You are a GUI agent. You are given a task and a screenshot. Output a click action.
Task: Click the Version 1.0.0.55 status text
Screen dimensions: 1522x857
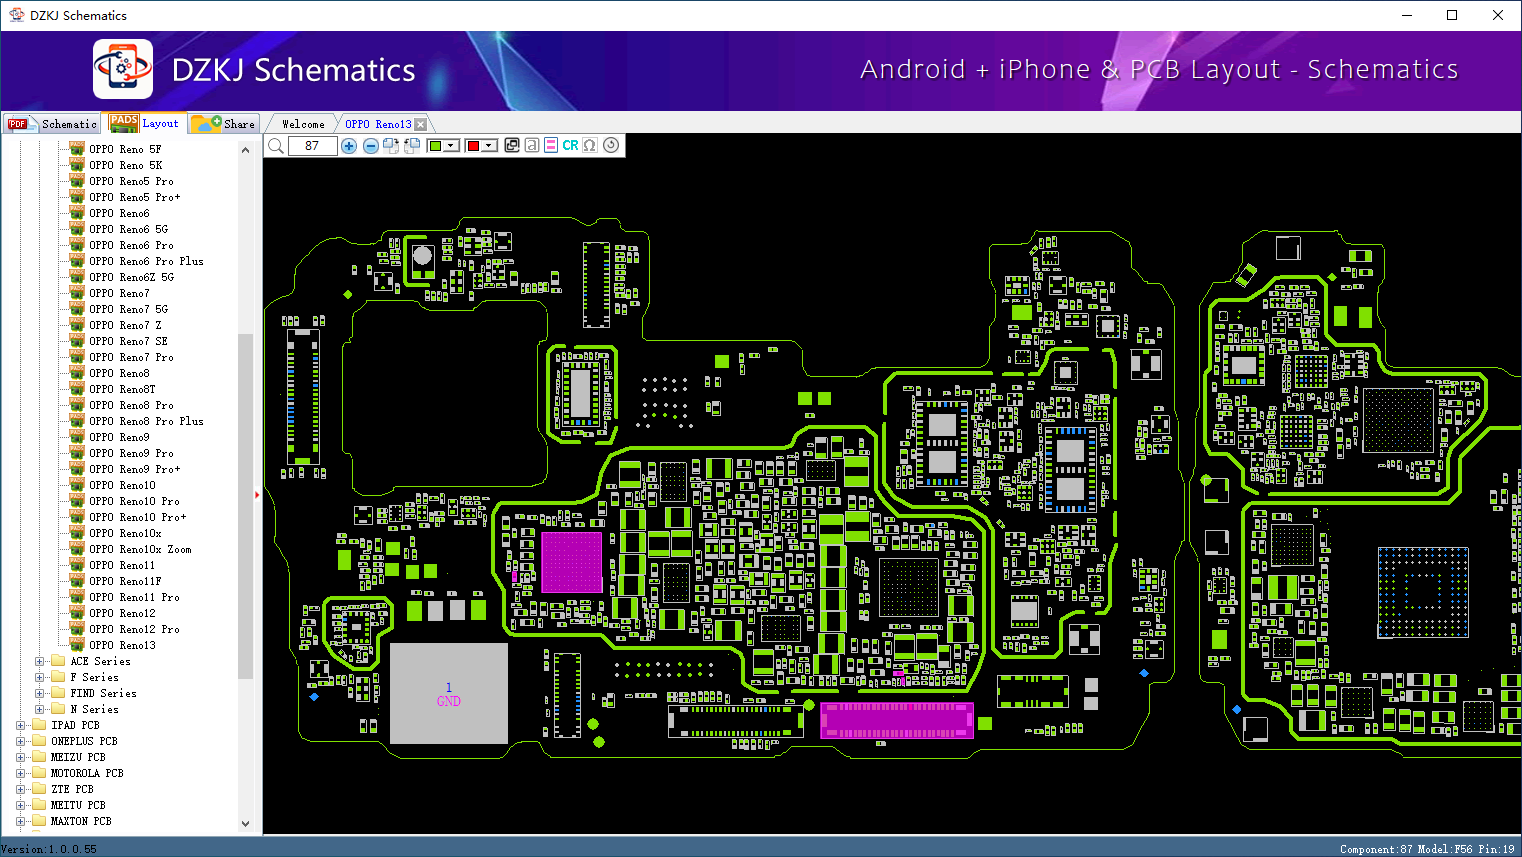pos(50,849)
